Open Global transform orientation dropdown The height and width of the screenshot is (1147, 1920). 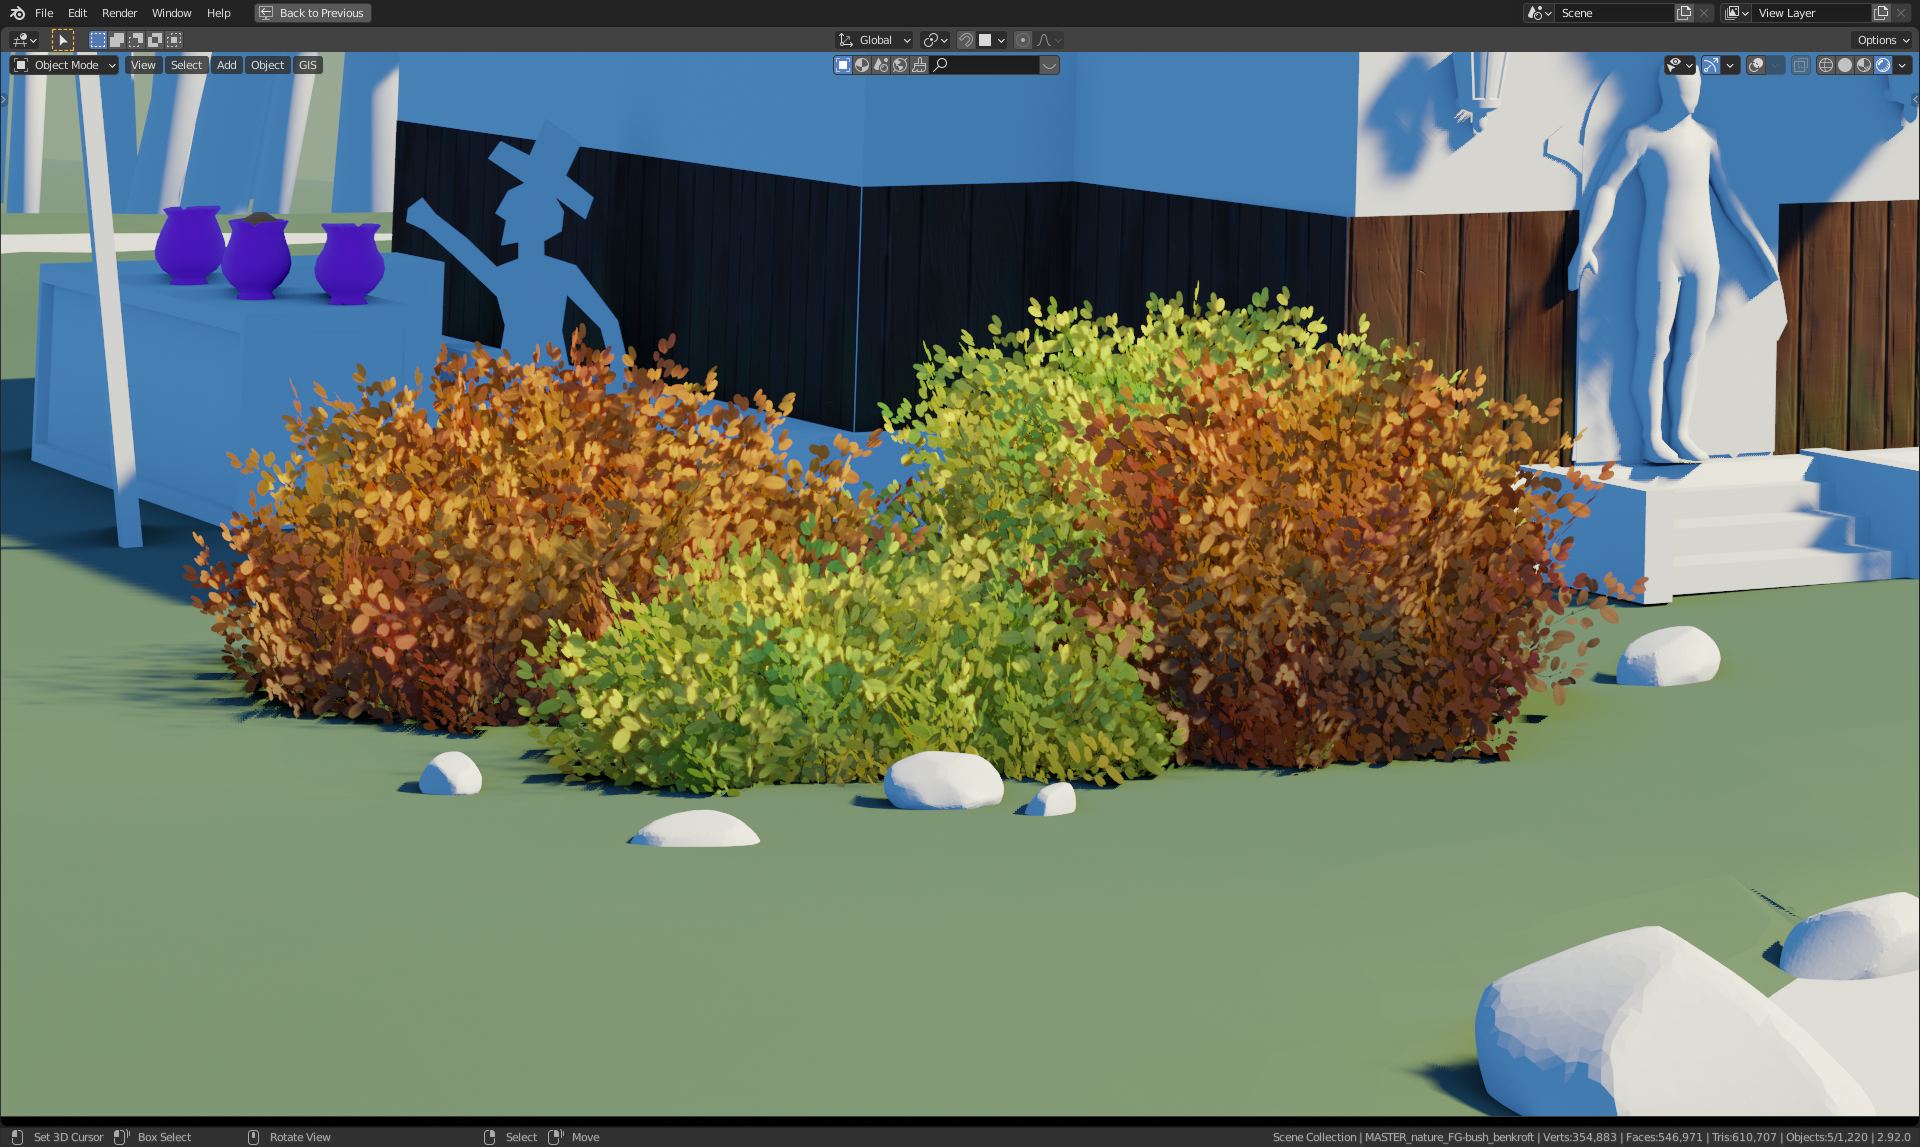[x=875, y=40]
